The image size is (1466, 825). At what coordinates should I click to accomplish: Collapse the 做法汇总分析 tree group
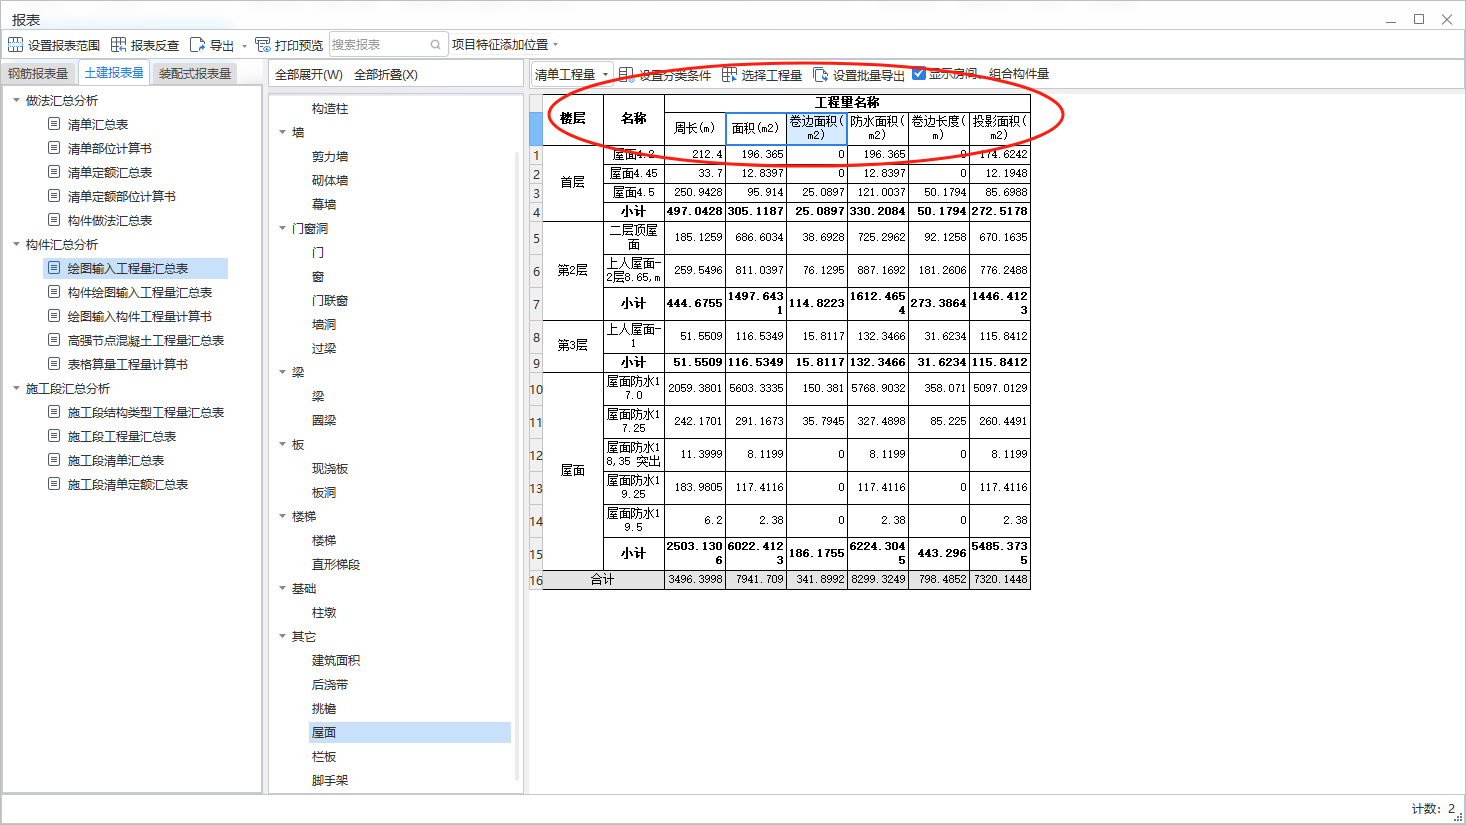tap(17, 100)
